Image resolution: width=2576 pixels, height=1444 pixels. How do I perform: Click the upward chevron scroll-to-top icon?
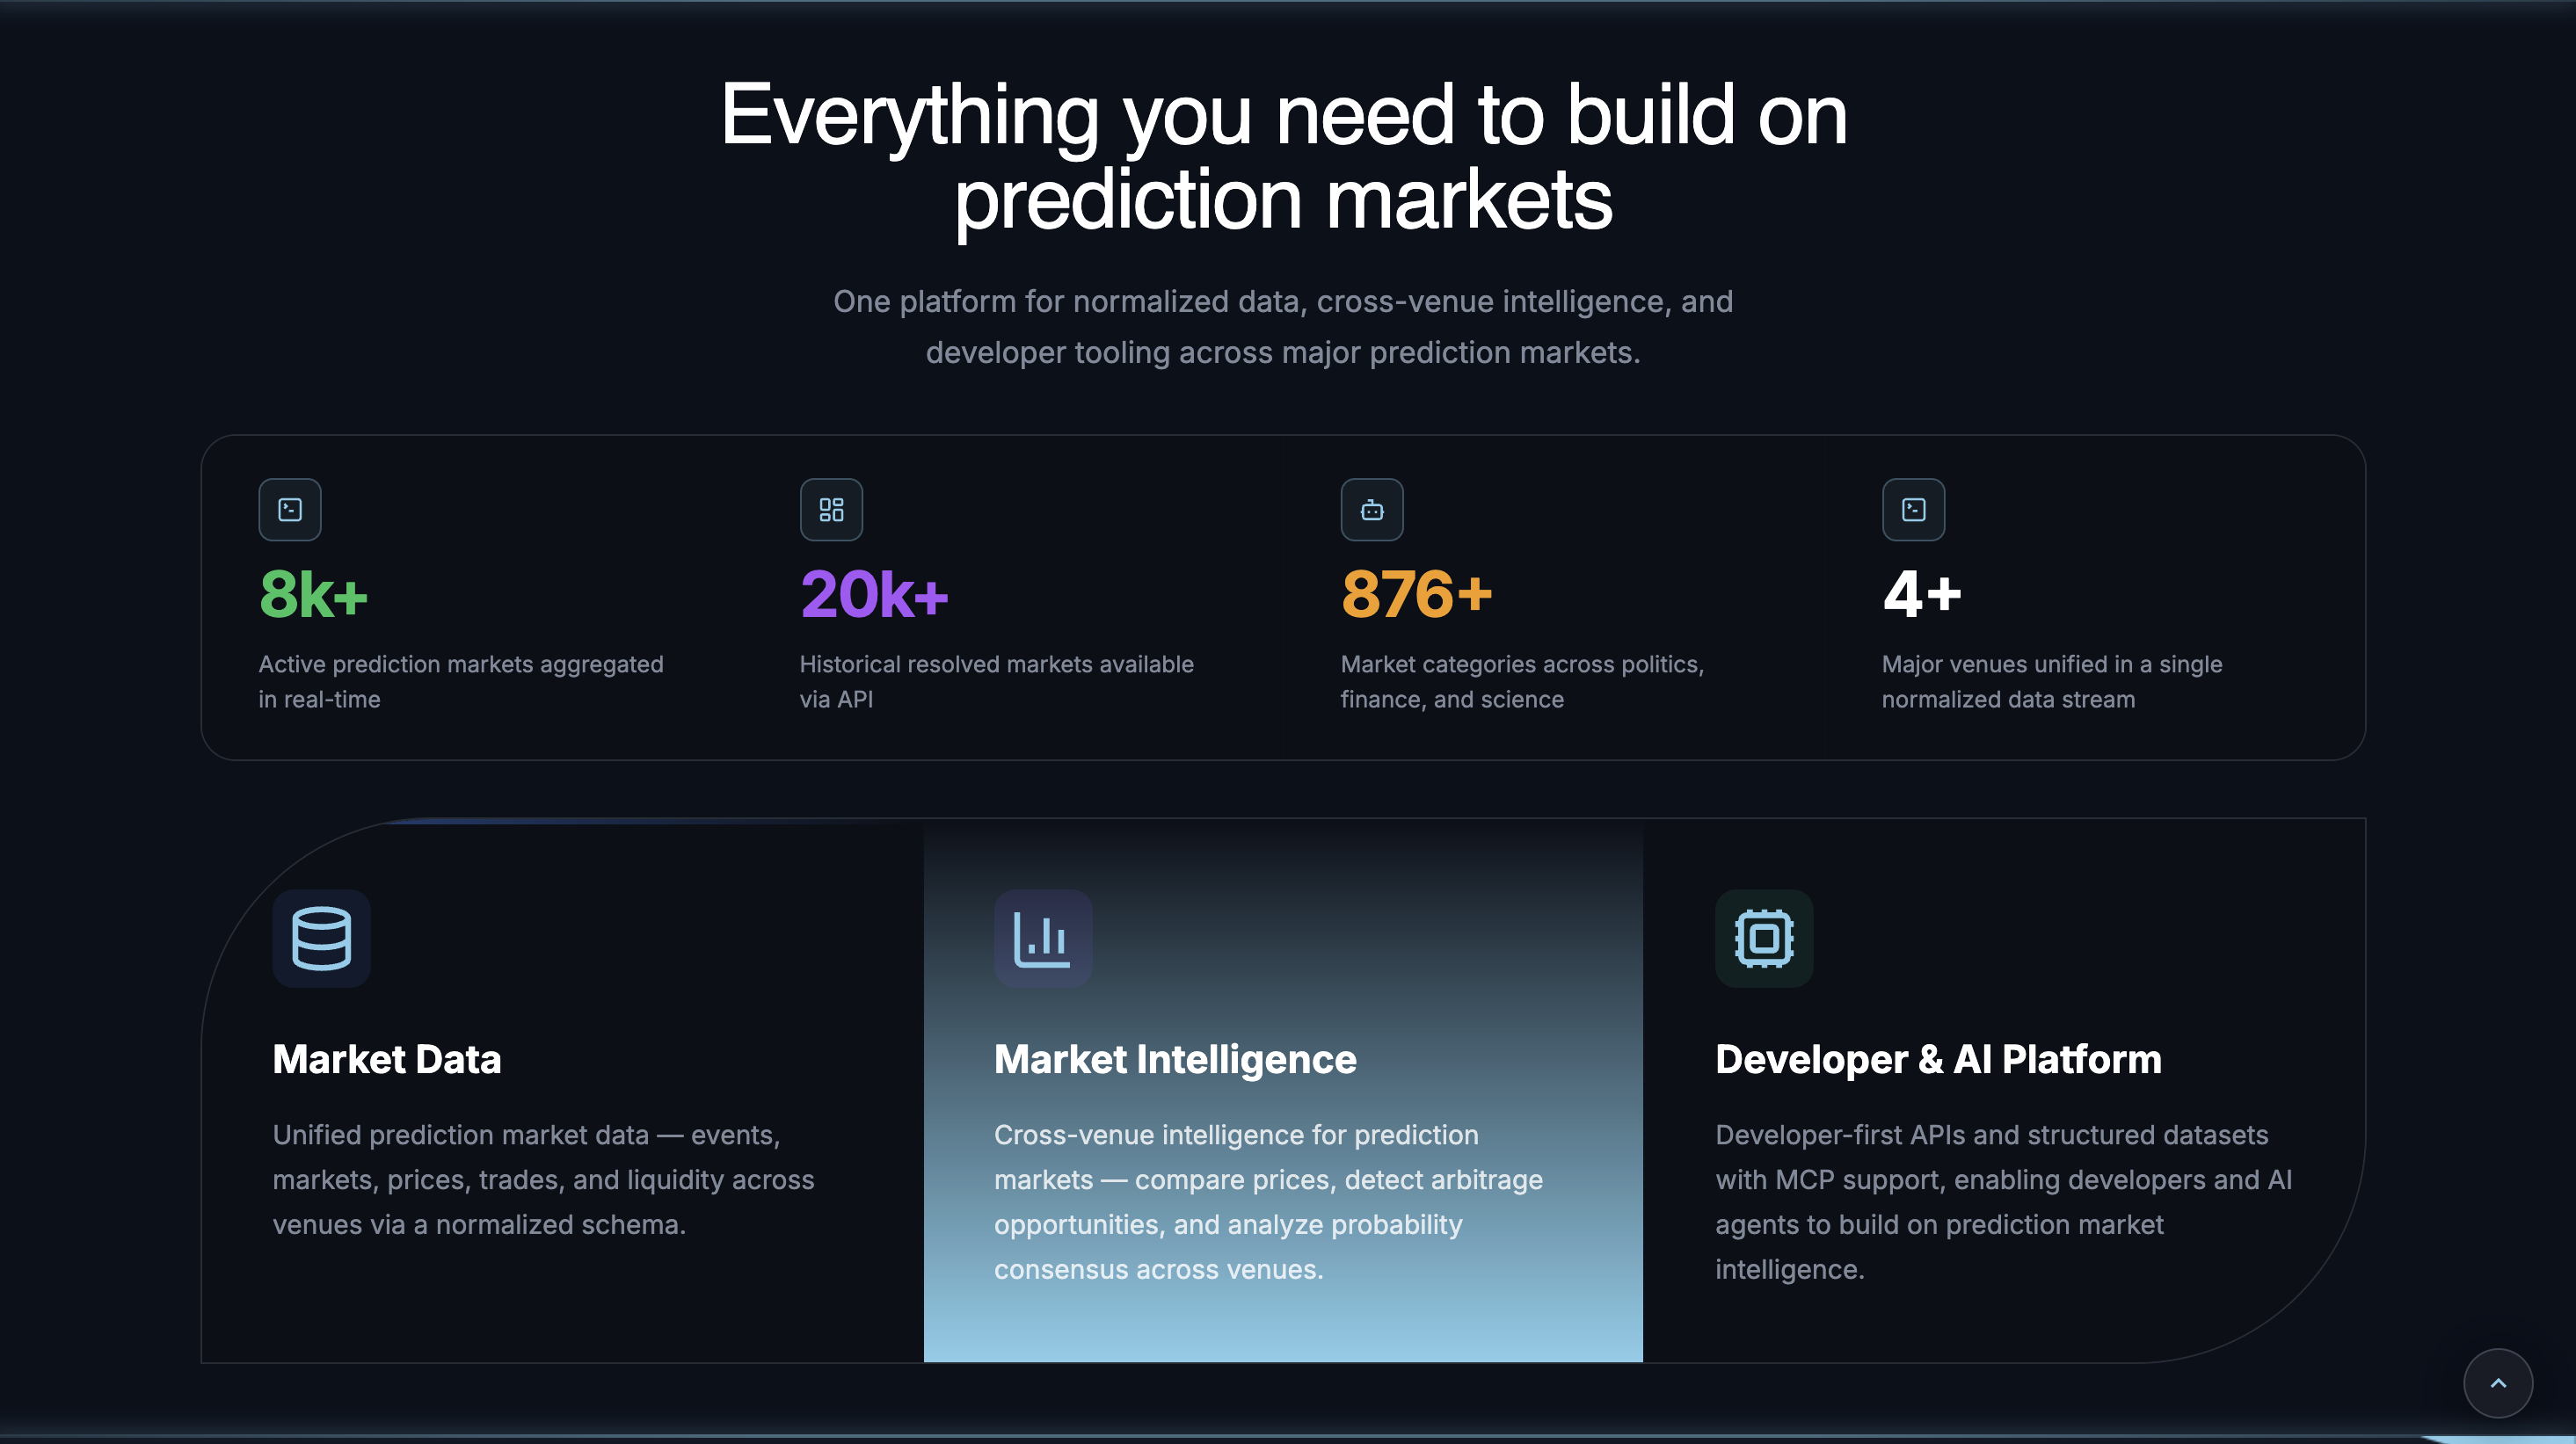2497,1383
